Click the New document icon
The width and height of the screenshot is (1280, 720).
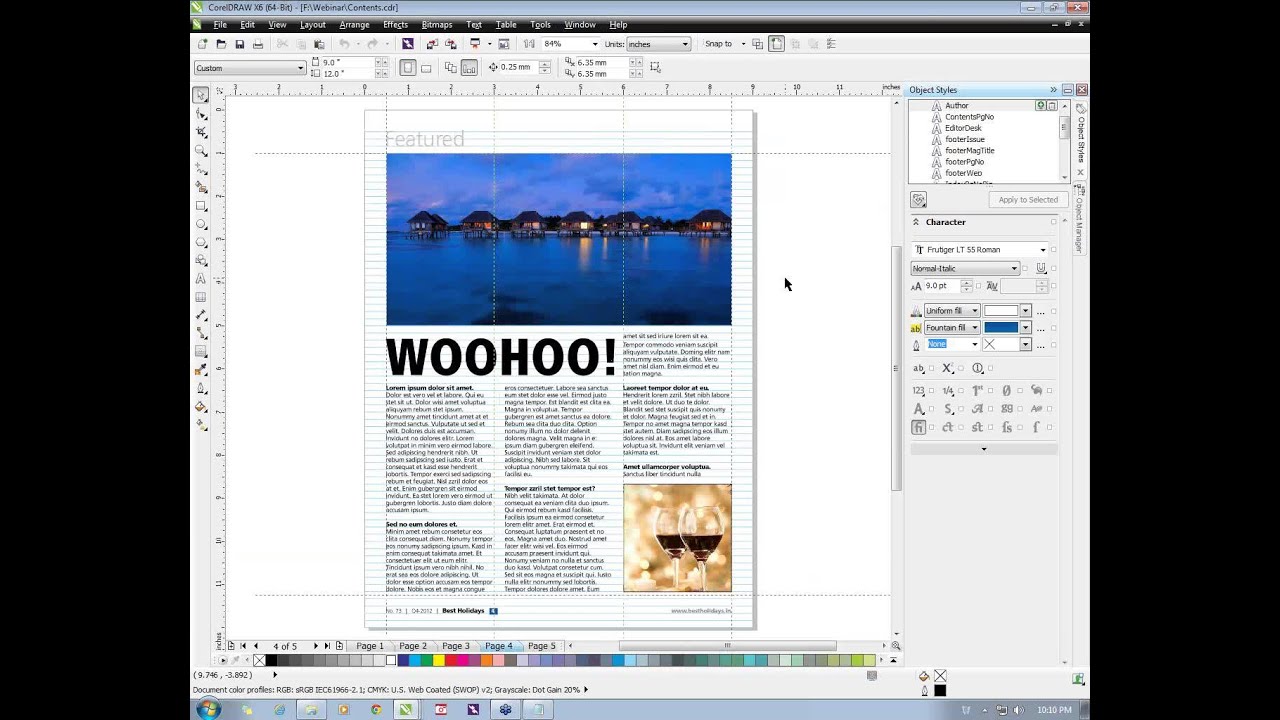pos(202,44)
